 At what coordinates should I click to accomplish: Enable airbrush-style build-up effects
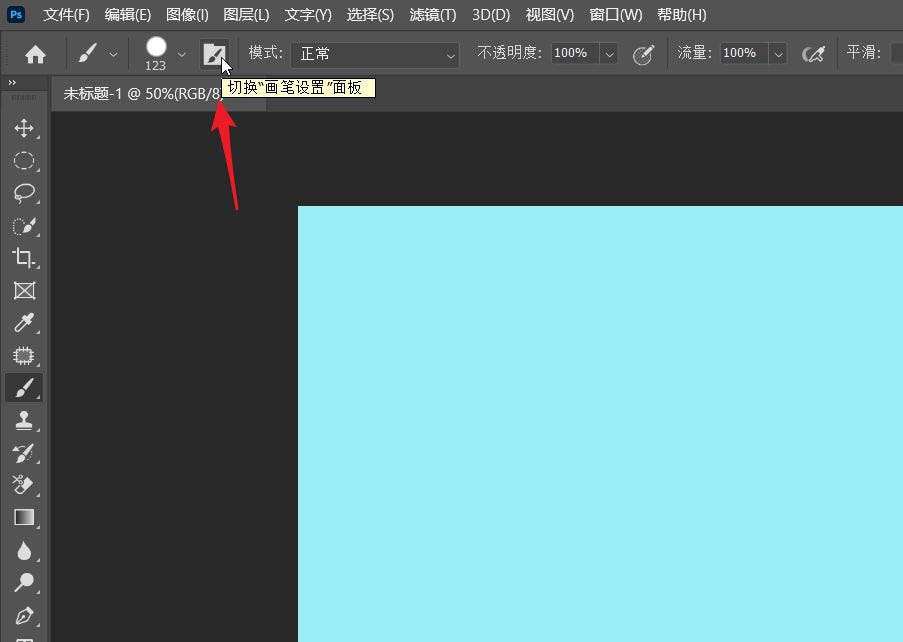813,54
